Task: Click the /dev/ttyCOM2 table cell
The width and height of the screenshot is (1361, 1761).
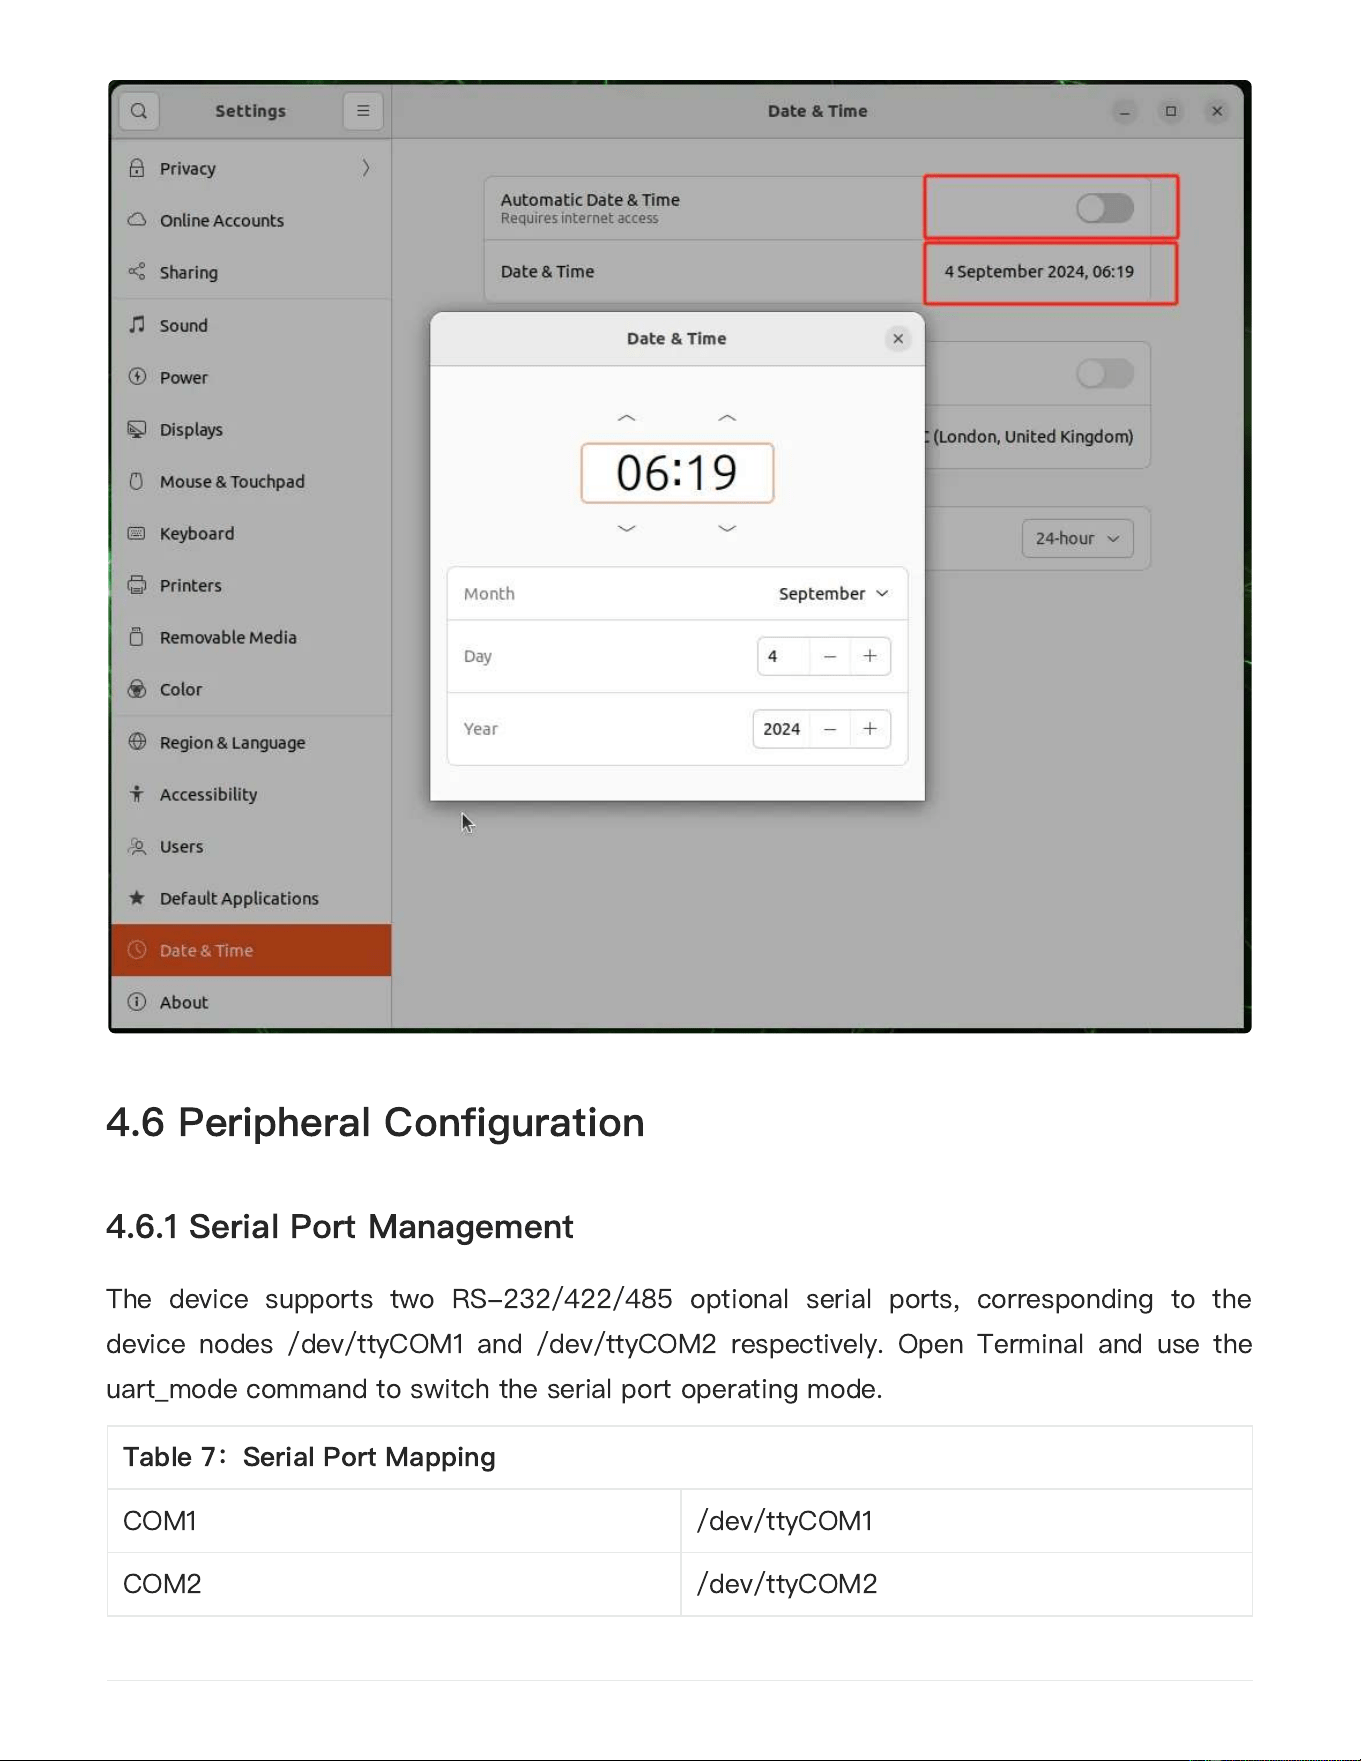Action: [x=966, y=1584]
